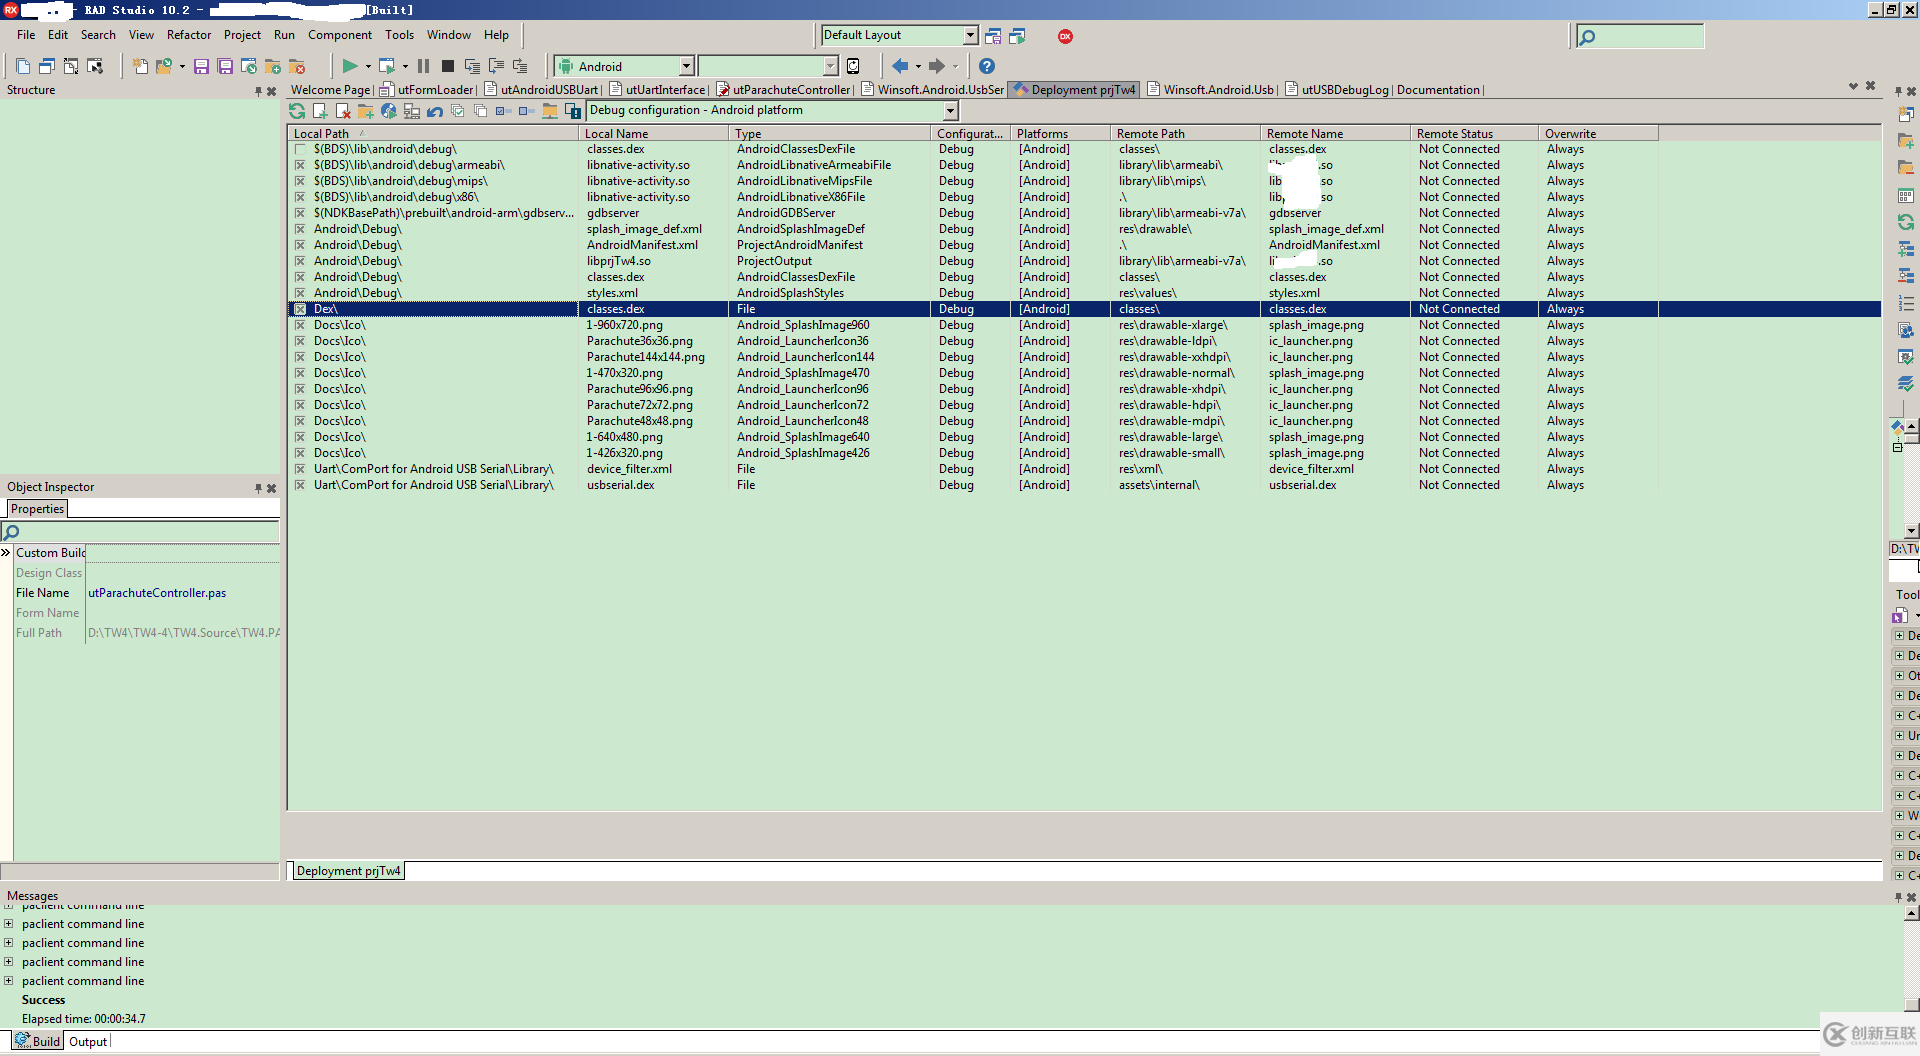The image size is (1920, 1056).
Task: Switch to the utFormLoader tab
Action: point(435,90)
